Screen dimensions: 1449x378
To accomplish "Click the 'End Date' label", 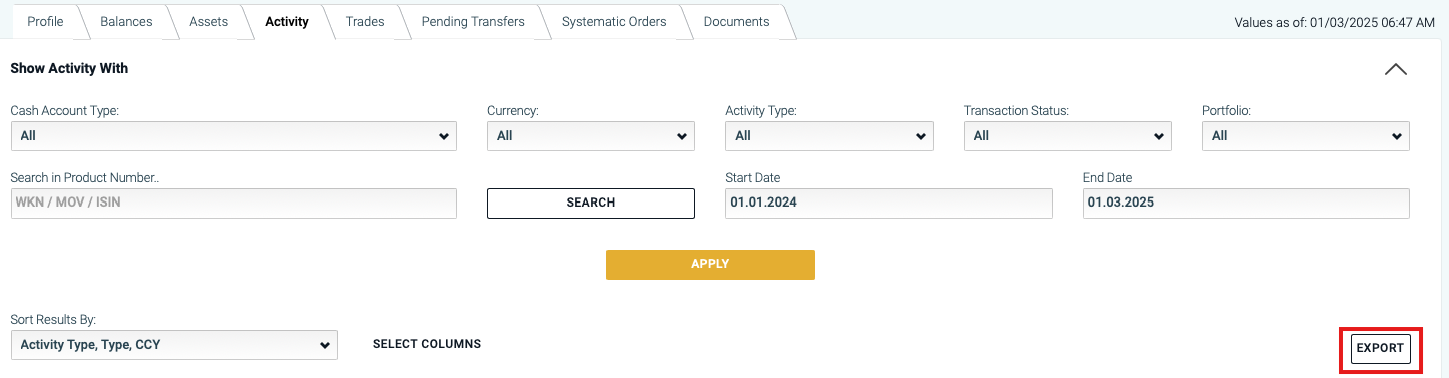I will [1108, 178].
